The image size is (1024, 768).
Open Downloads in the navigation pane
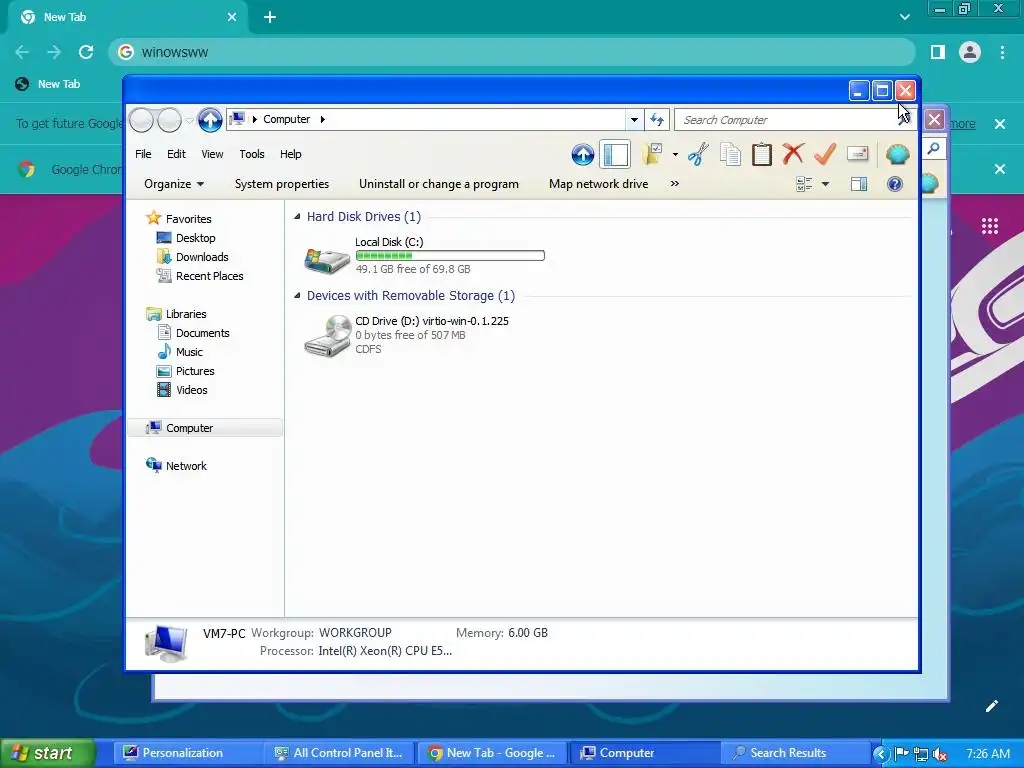click(202, 257)
